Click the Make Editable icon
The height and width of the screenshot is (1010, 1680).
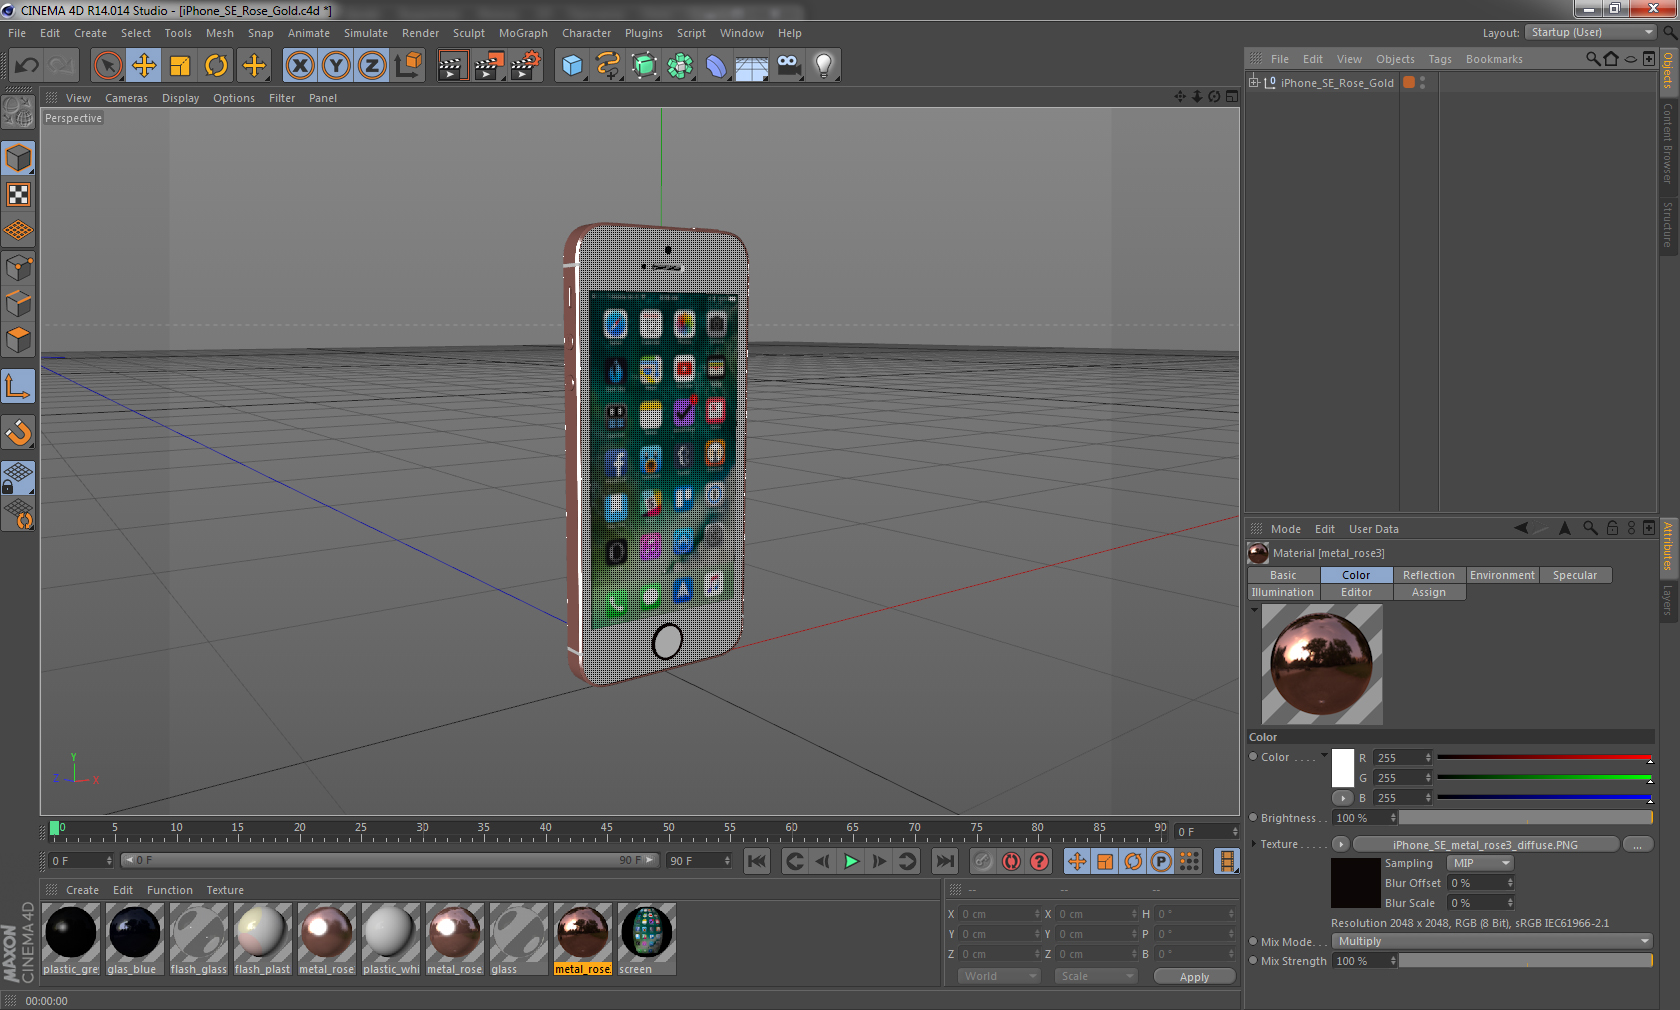click(x=18, y=111)
